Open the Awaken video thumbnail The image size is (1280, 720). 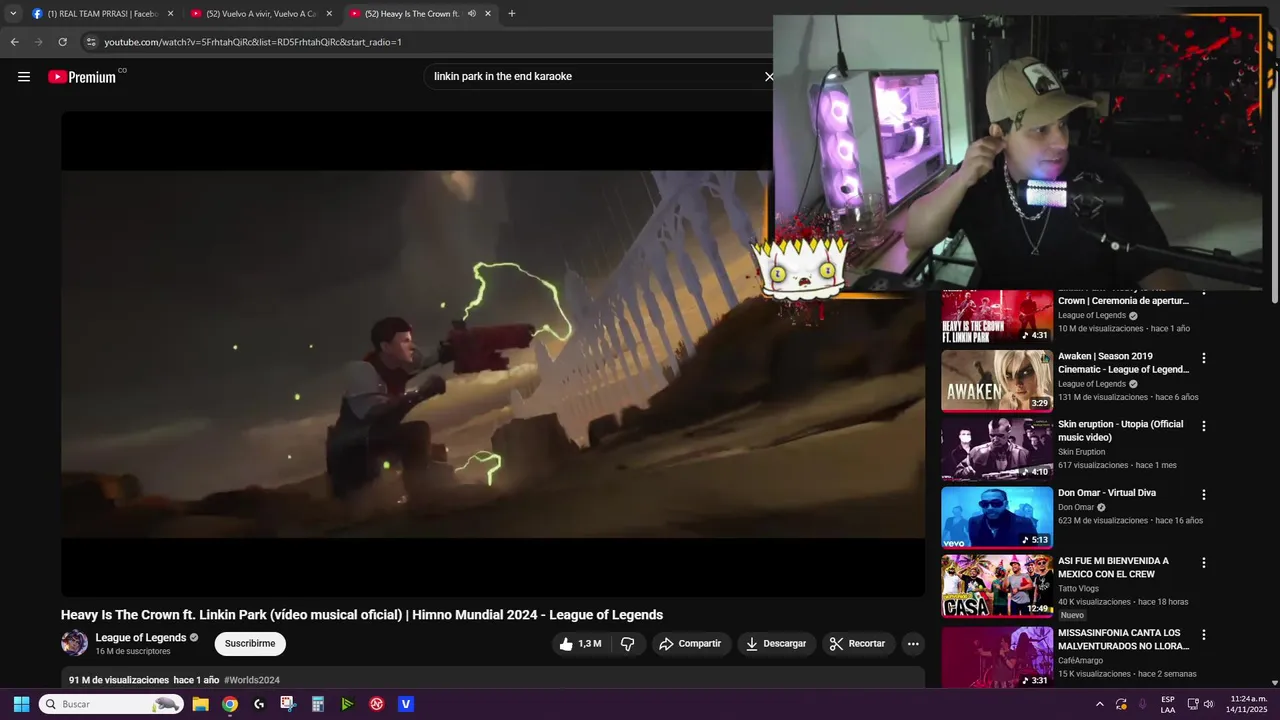pos(997,381)
